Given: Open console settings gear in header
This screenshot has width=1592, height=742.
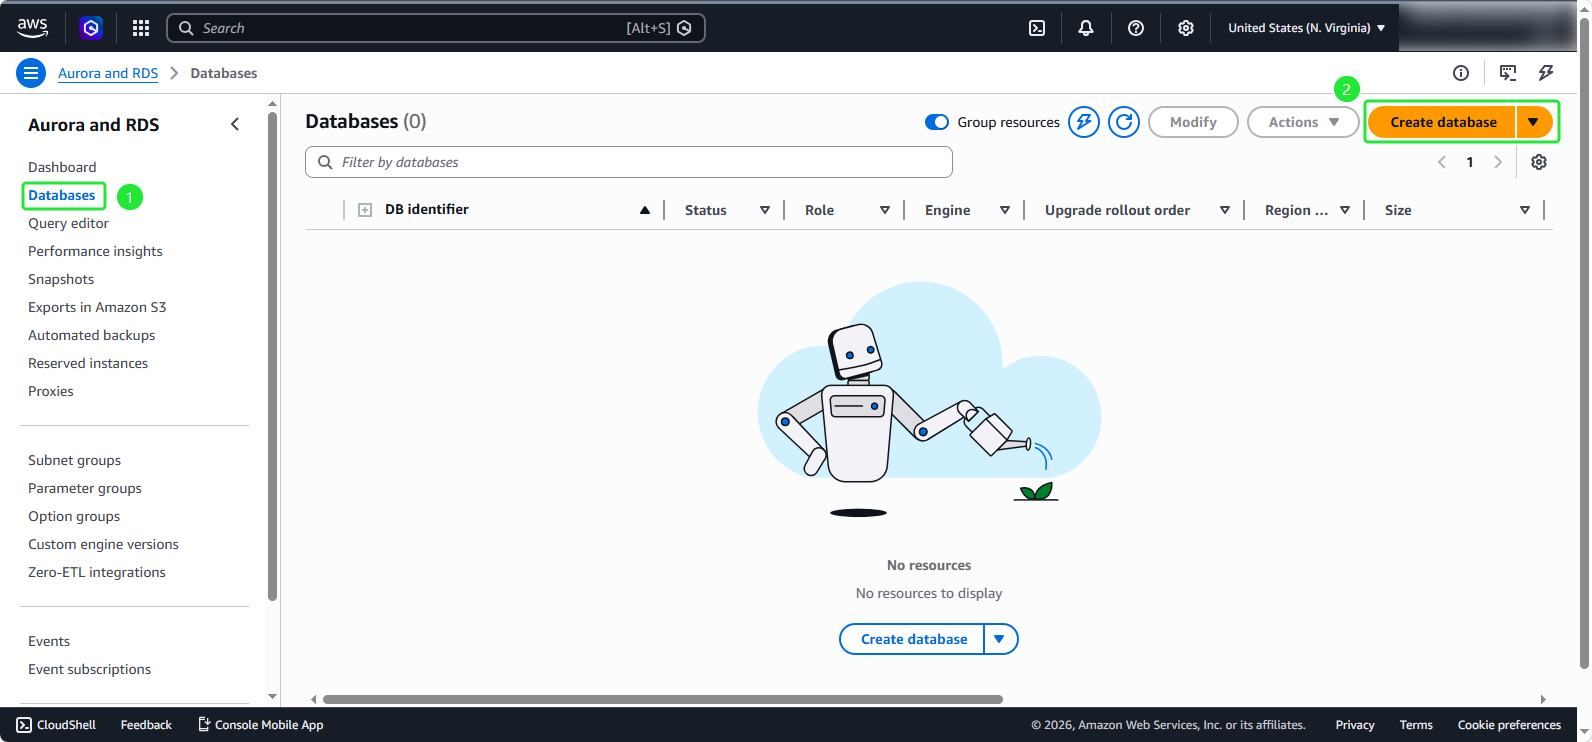Looking at the screenshot, I should [x=1186, y=28].
